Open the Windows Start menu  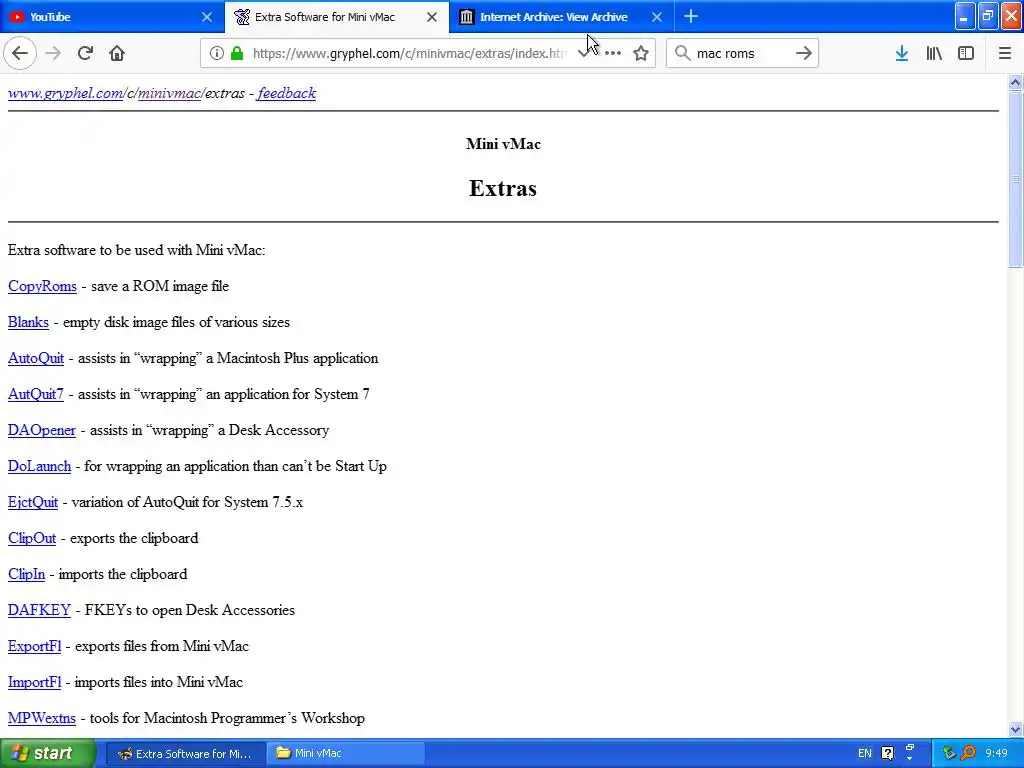(48, 753)
